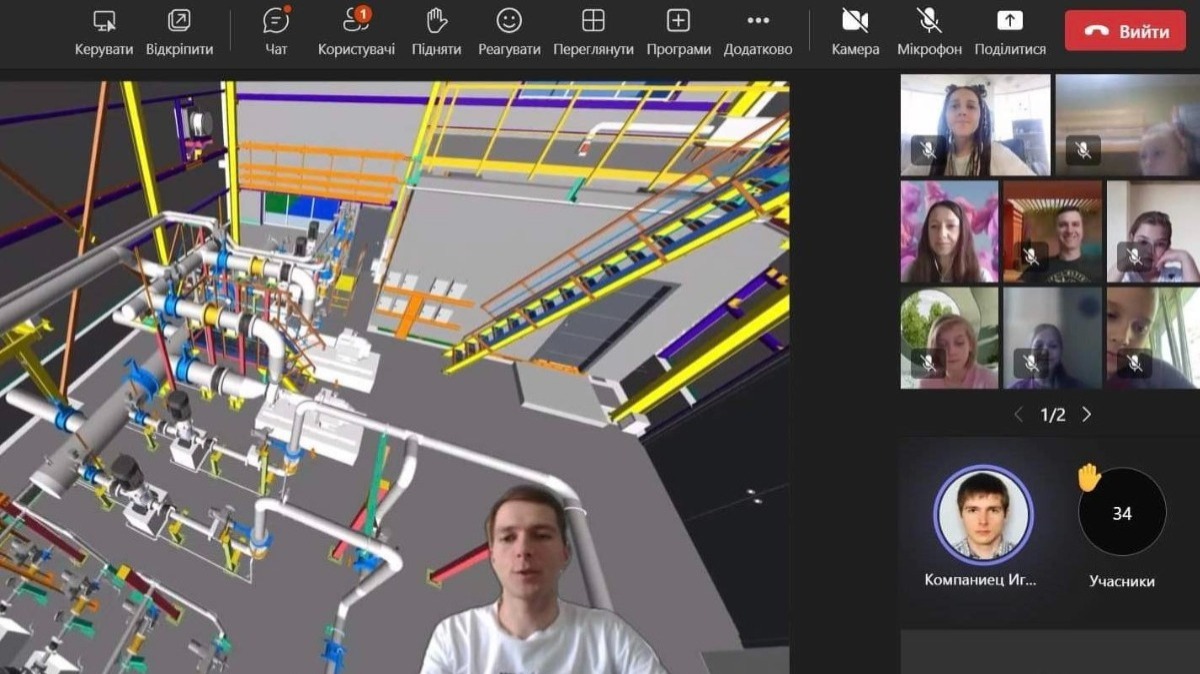Raise hand with the Підняти icon
This screenshot has width=1200, height=674.
436,21
